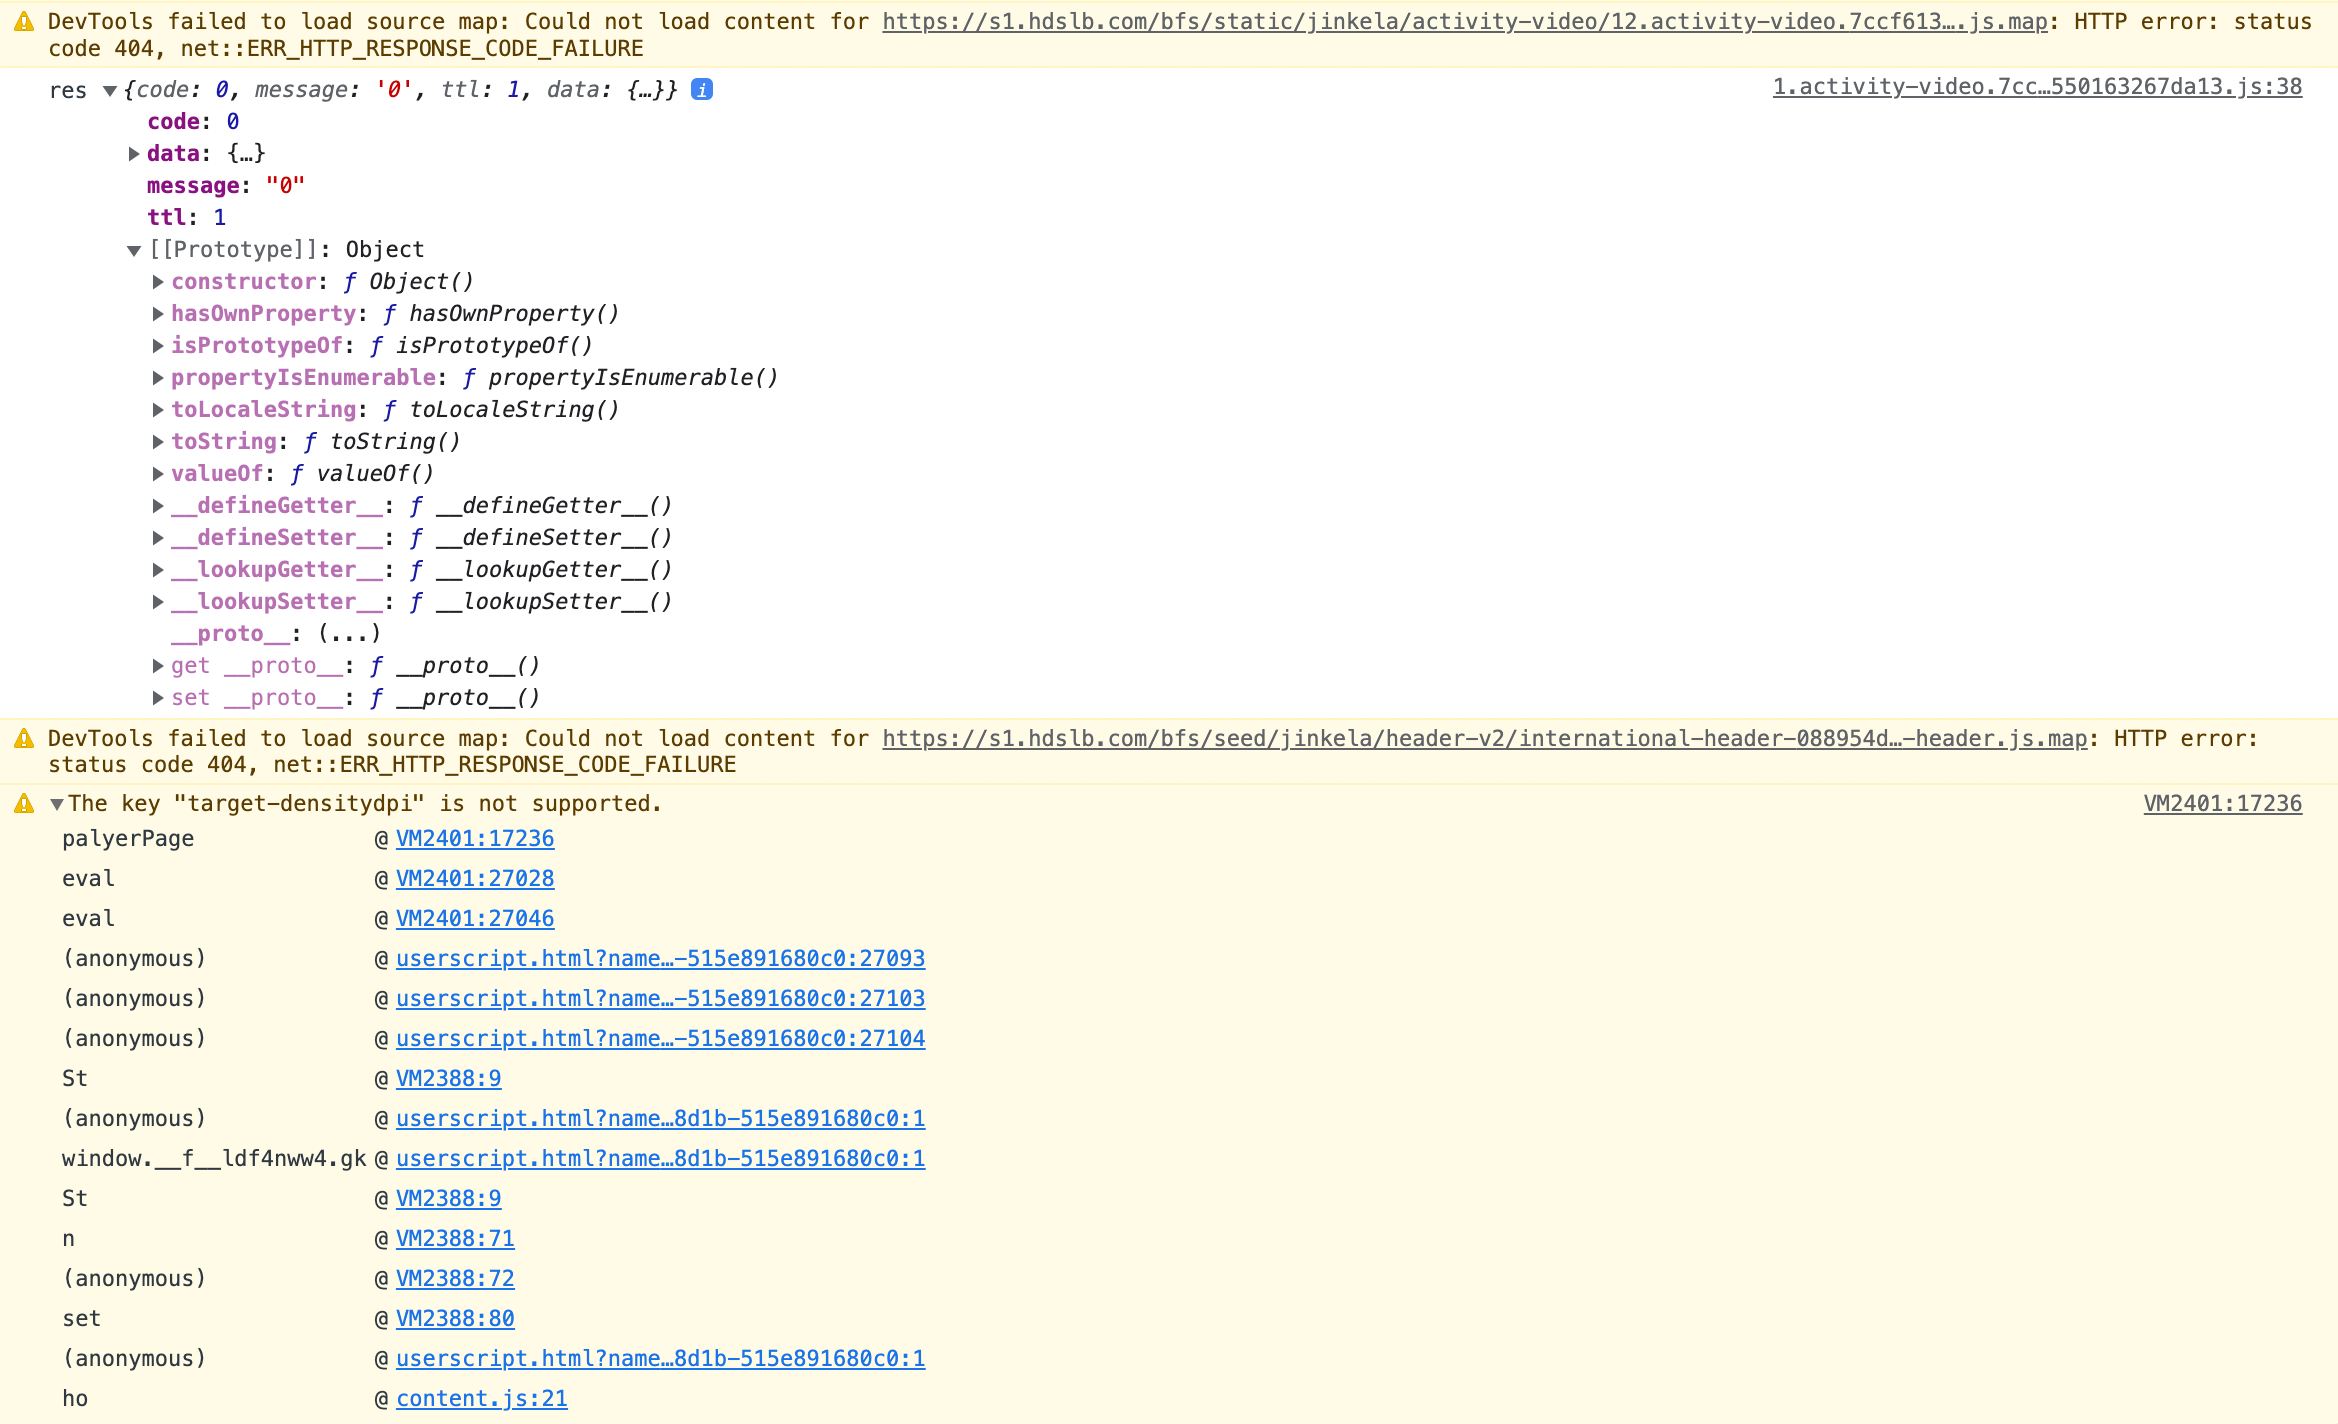Click the blue info icon beside res object
The height and width of the screenshot is (1424, 2338).
(702, 90)
